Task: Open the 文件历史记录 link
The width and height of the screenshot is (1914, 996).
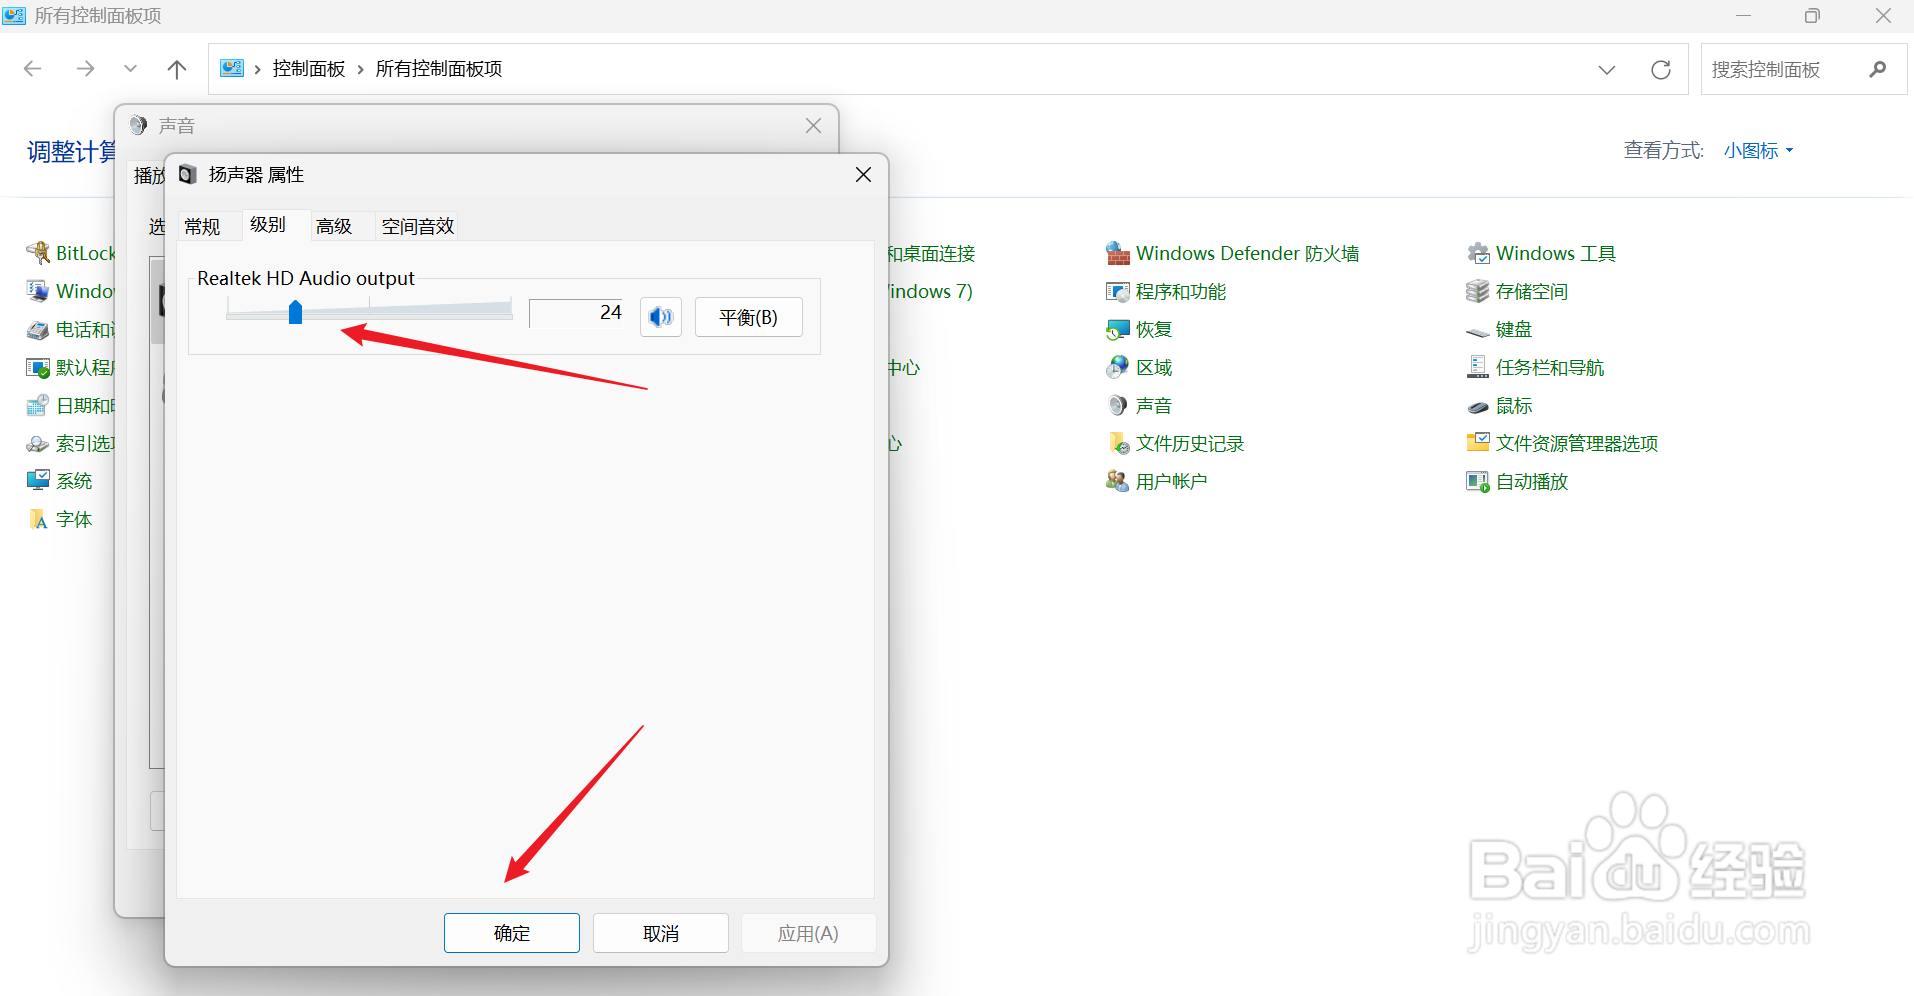Action: point(1189,444)
